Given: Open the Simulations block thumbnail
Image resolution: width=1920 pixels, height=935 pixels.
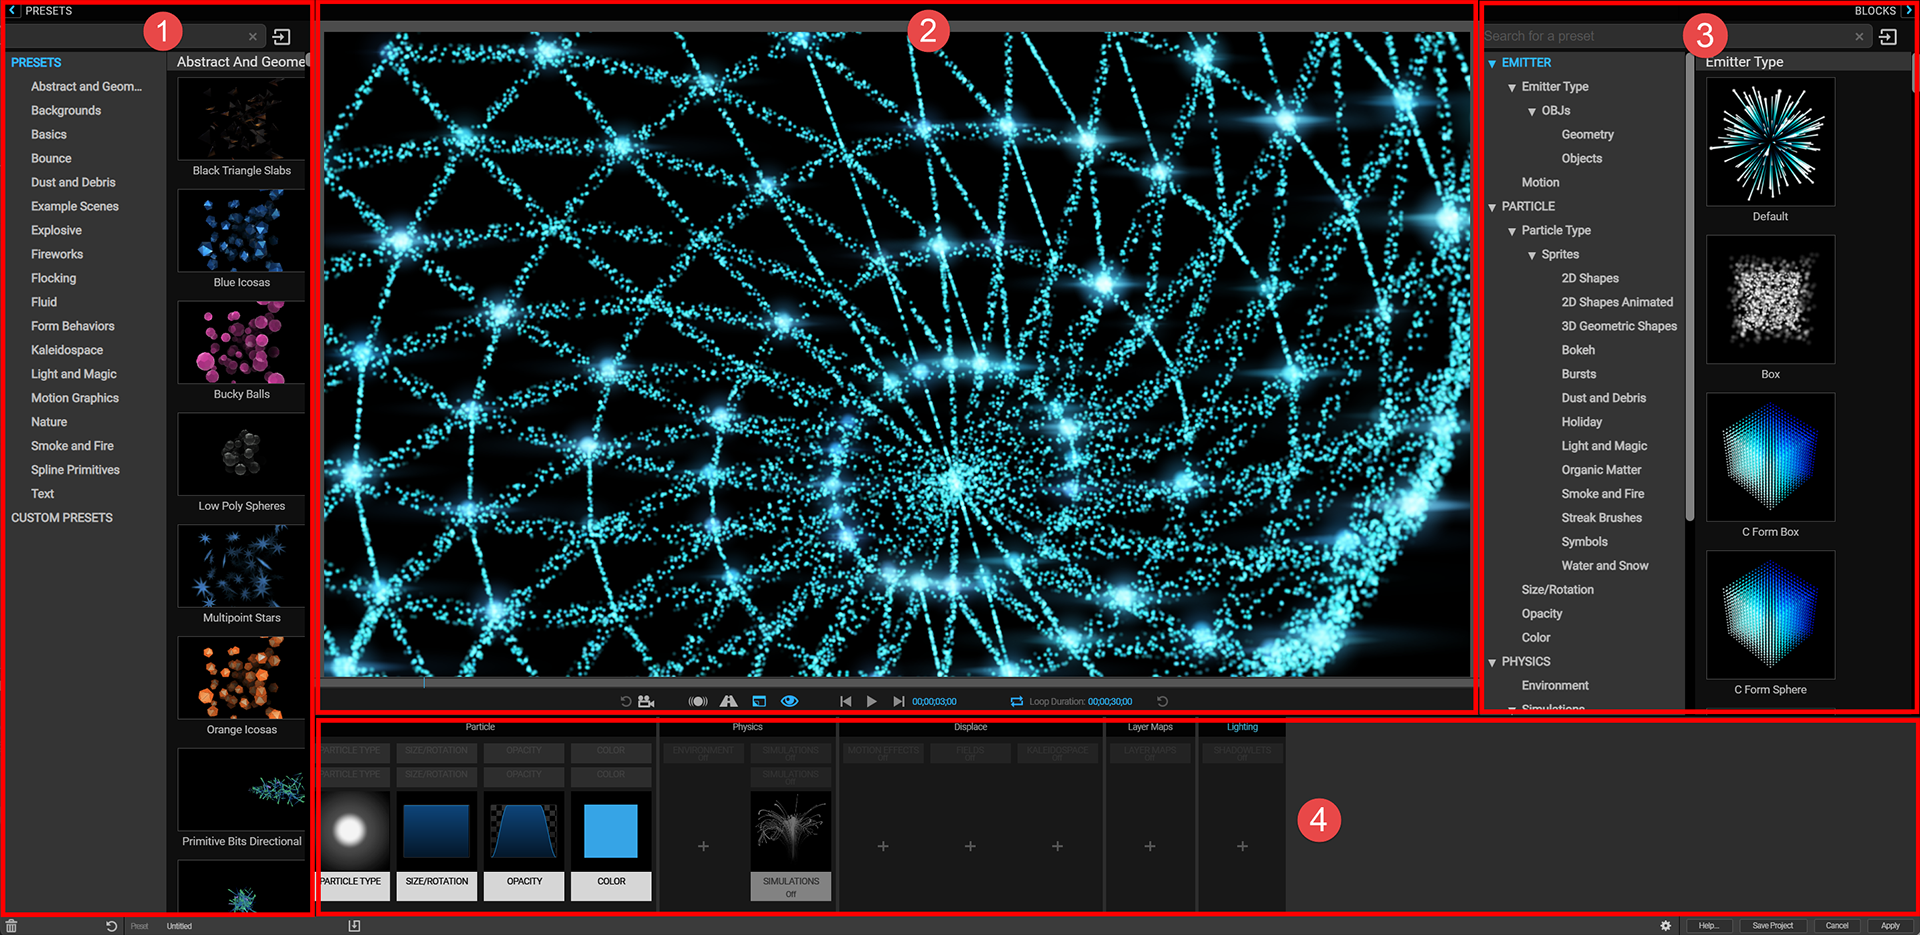Looking at the screenshot, I should point(791,846).
